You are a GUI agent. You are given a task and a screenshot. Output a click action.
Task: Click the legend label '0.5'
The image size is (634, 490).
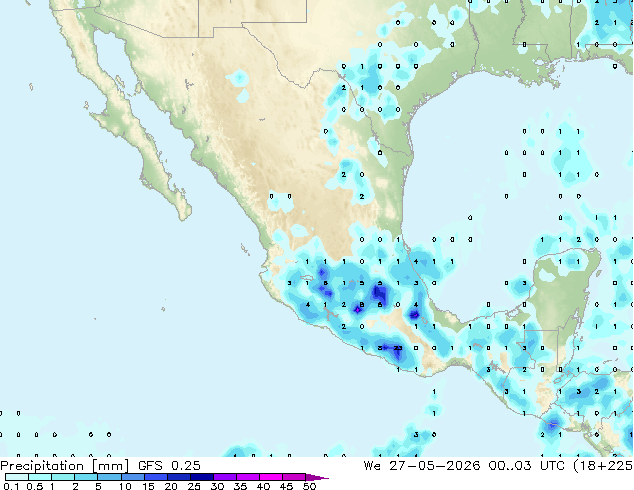tap(35, 486)
